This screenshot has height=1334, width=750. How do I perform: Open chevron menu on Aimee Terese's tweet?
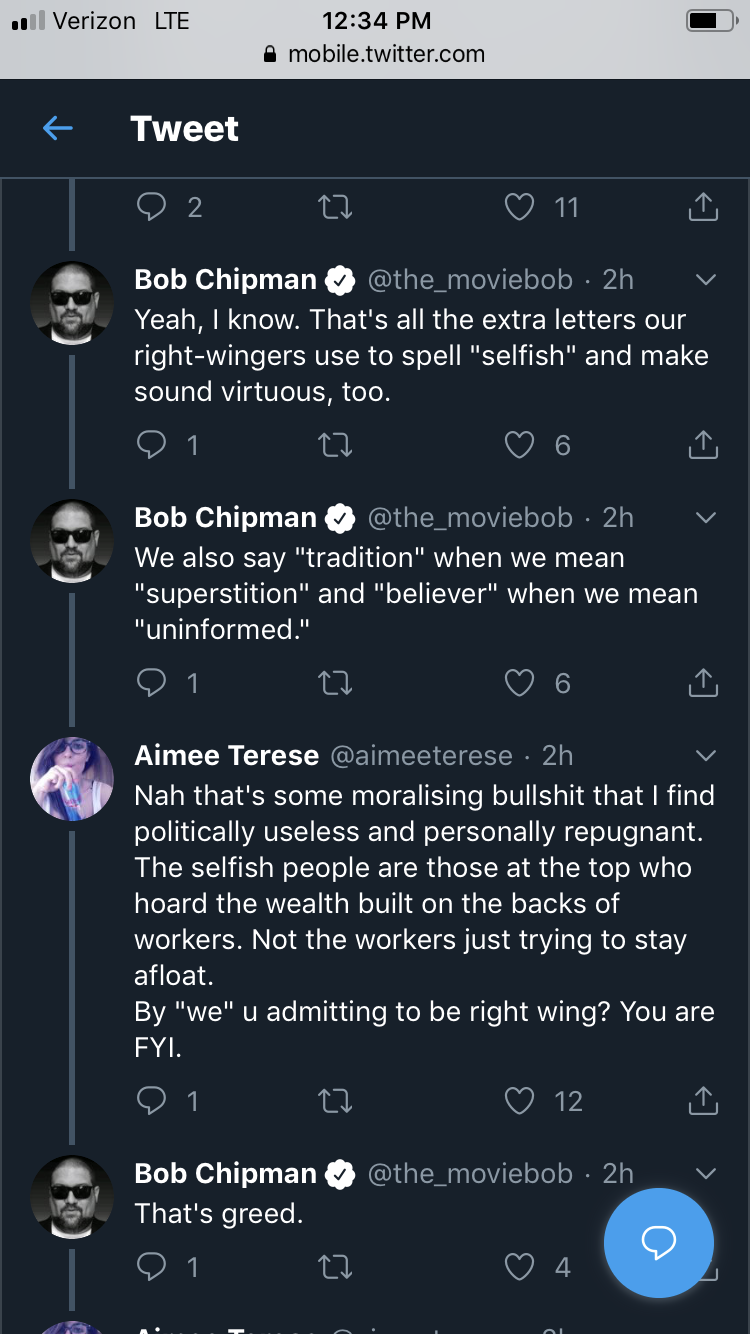click(706, 755)
